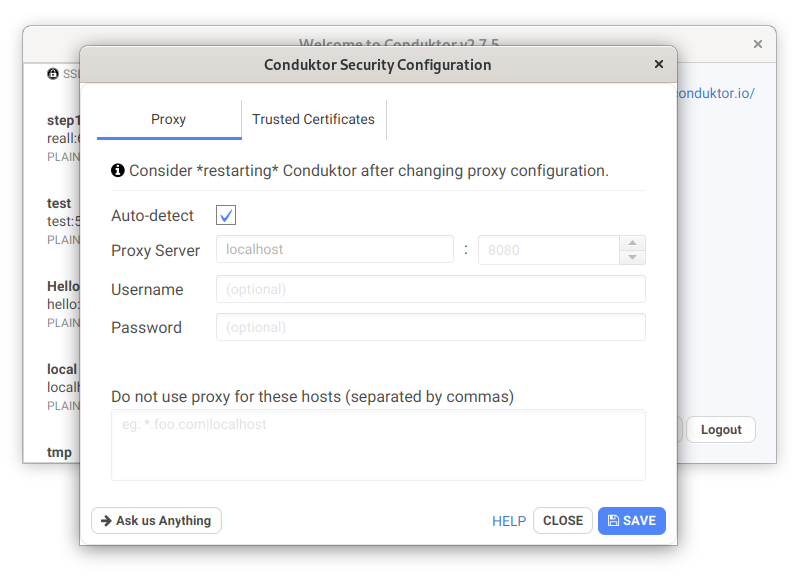Uncheck the Auto-detect checkbox
The width and height of the screenshot is (803, 578).
[226, 215]
